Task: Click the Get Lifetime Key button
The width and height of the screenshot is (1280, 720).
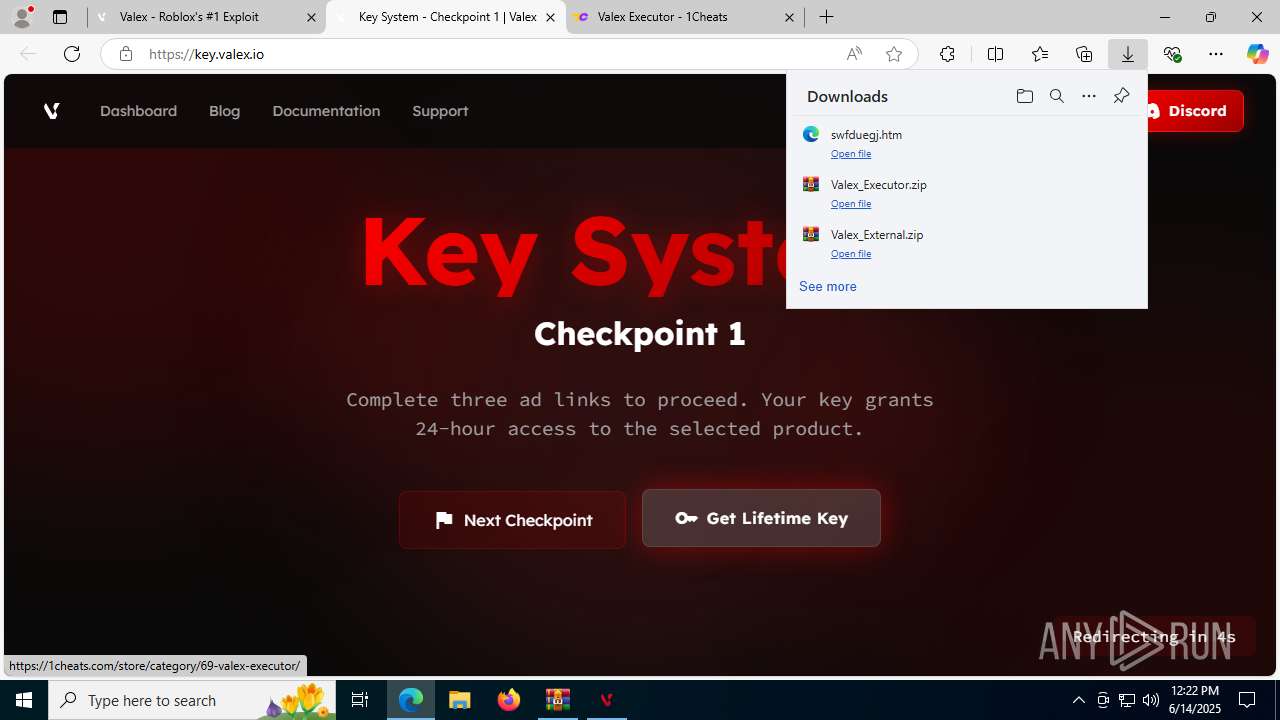Action: [x=761, y=518]
